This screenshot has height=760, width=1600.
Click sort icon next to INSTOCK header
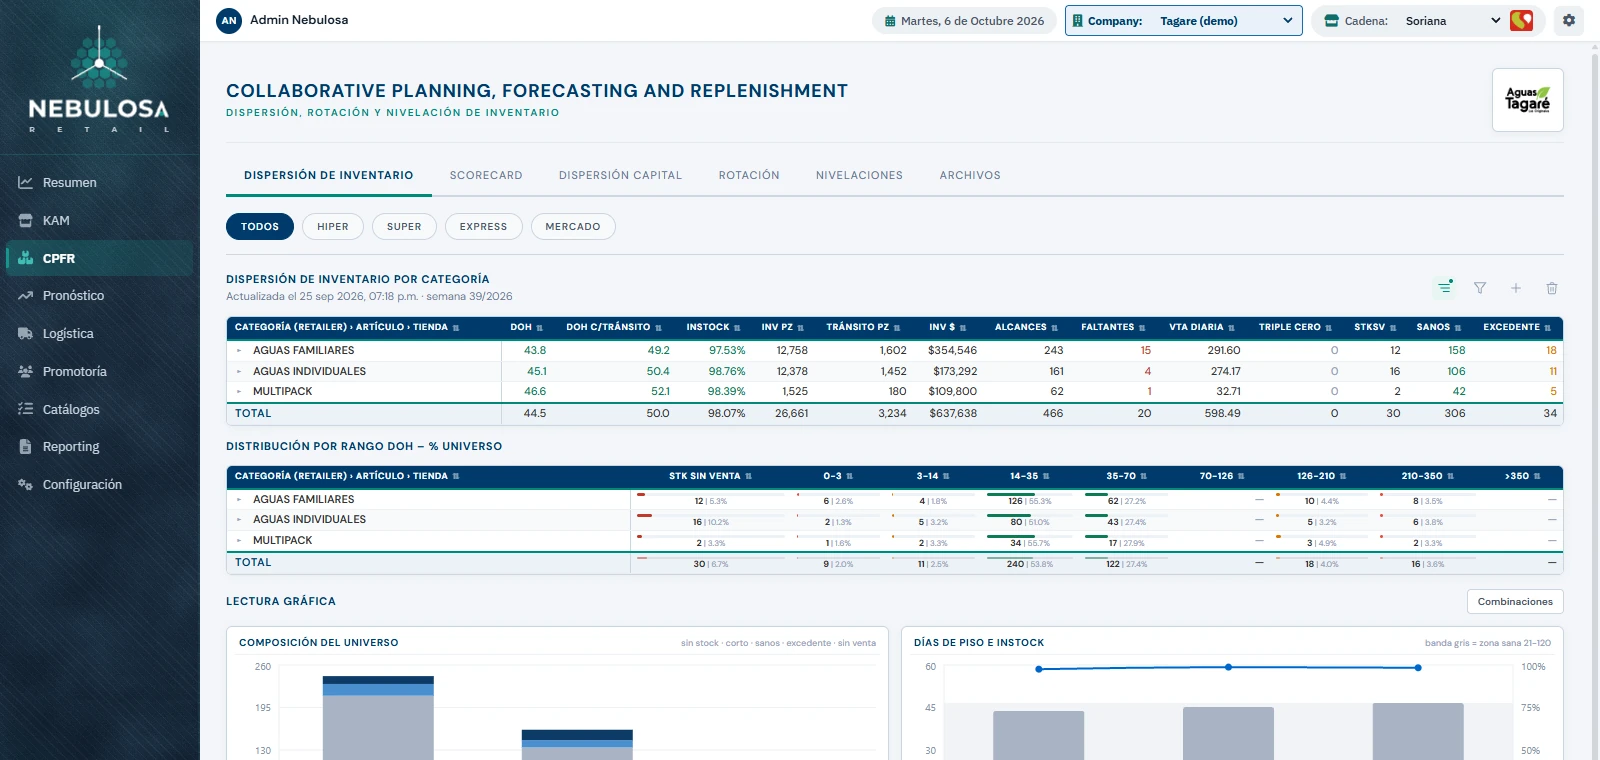(737, 328)
